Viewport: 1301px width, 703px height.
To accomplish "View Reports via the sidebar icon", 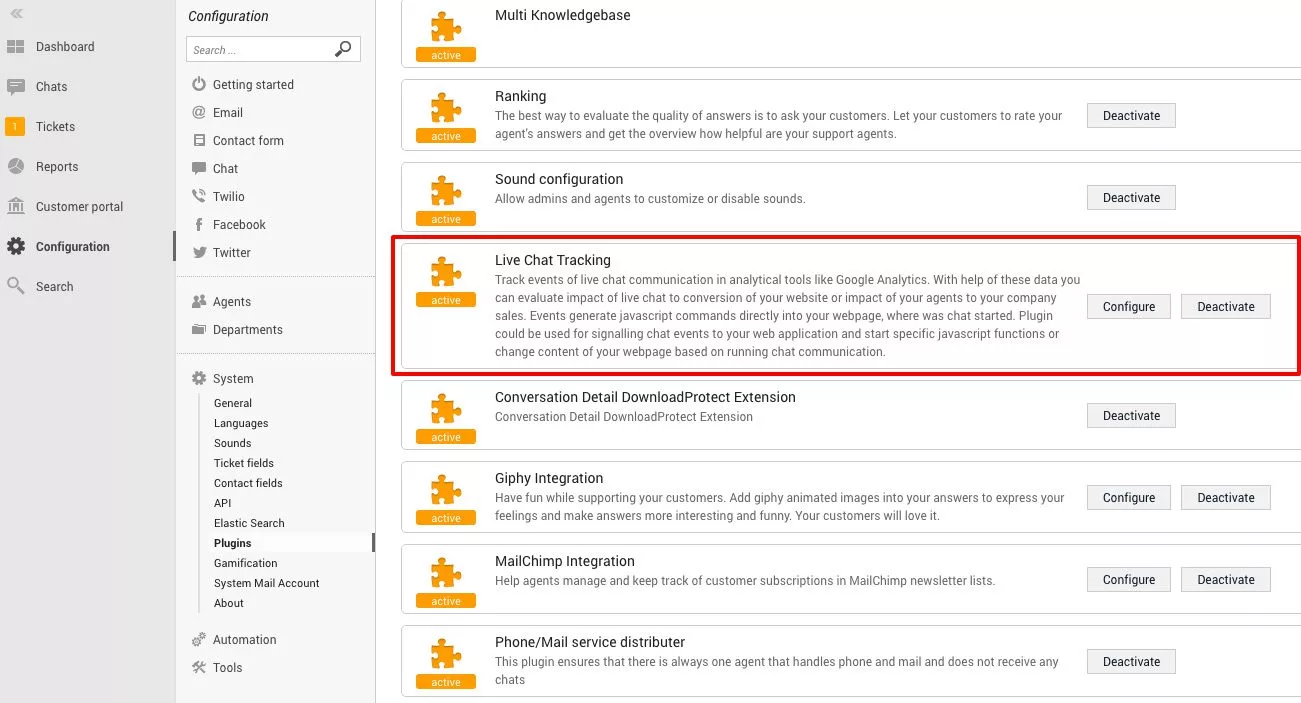I will pos(55,166).
